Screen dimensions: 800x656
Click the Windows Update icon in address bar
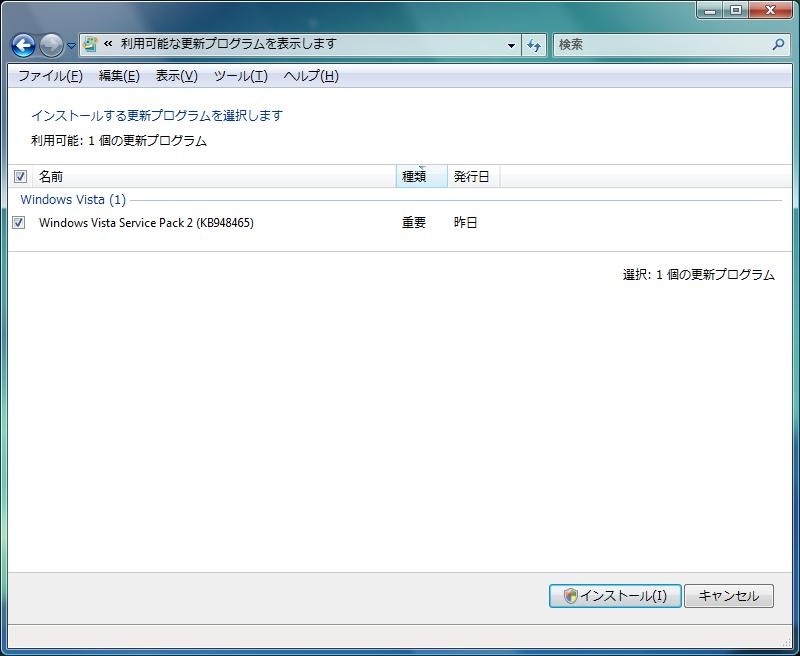click(x=90, y=44)
